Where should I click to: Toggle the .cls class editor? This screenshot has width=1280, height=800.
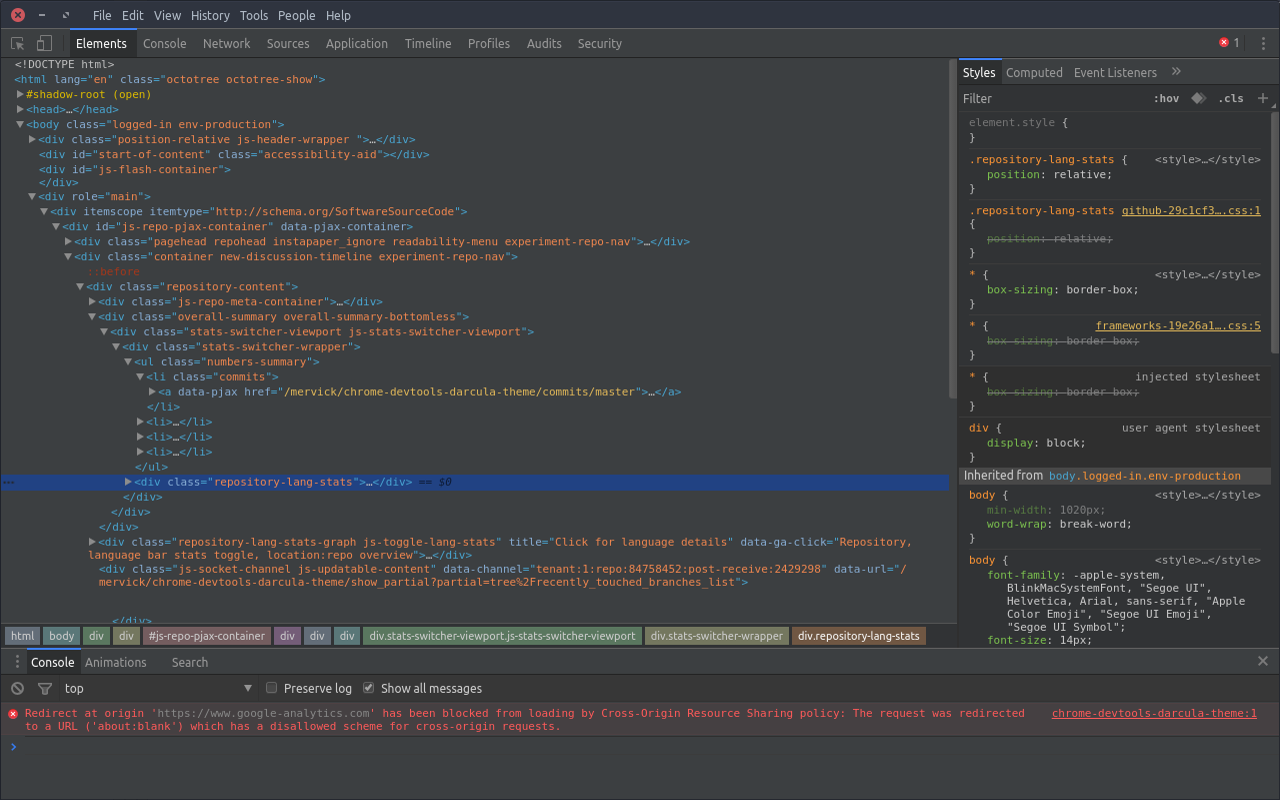[x=1231, y=98]
